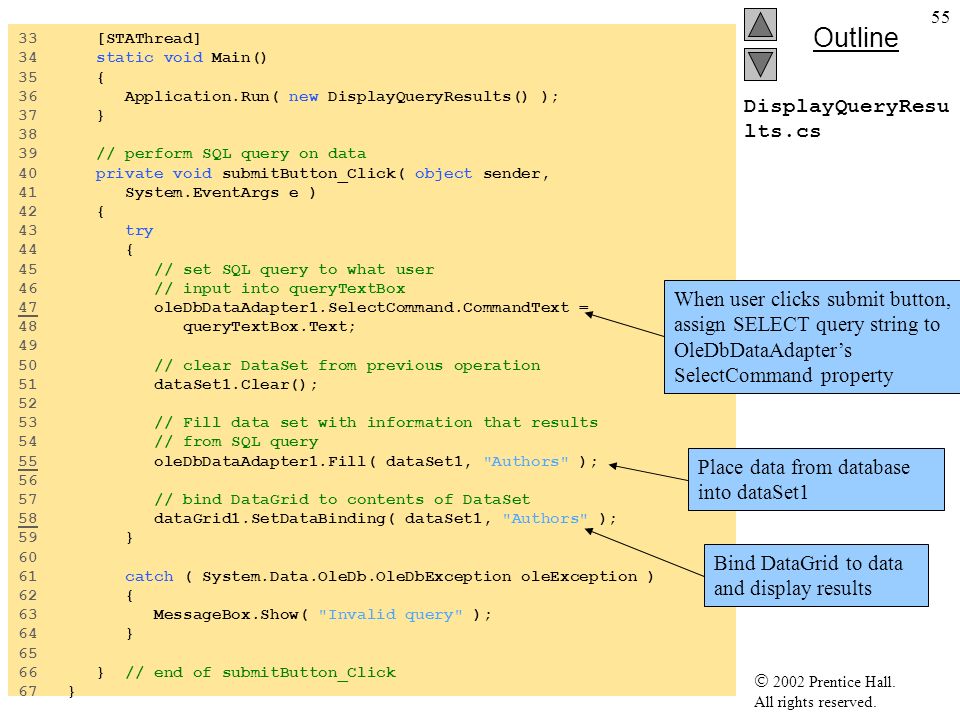Click callout 'Place data from database into dataSet1'

click(816, 479)
